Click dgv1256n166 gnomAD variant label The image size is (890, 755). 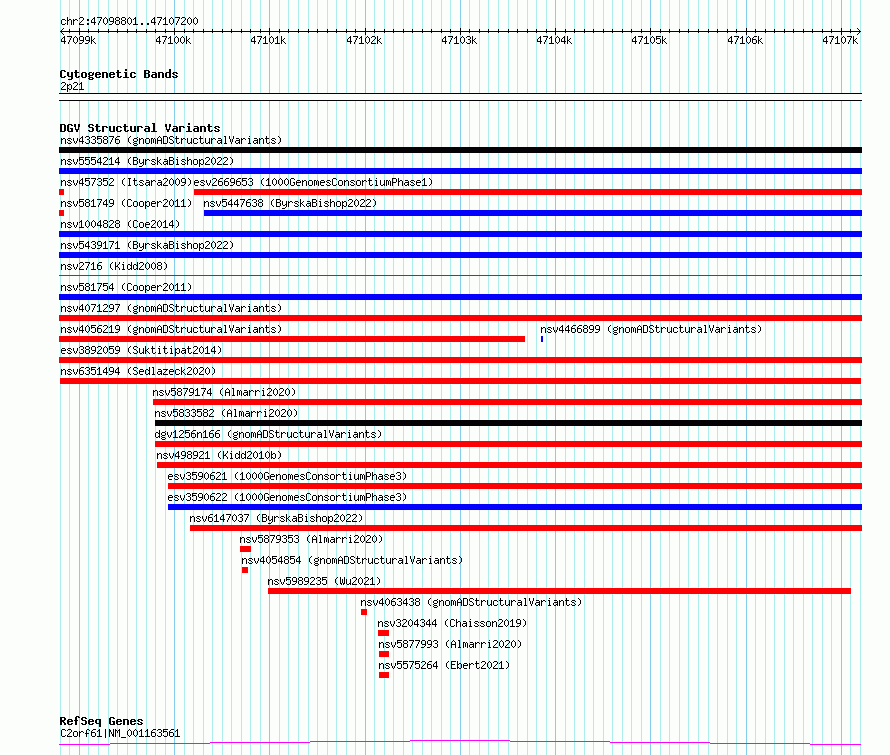(x=268, y=434)
